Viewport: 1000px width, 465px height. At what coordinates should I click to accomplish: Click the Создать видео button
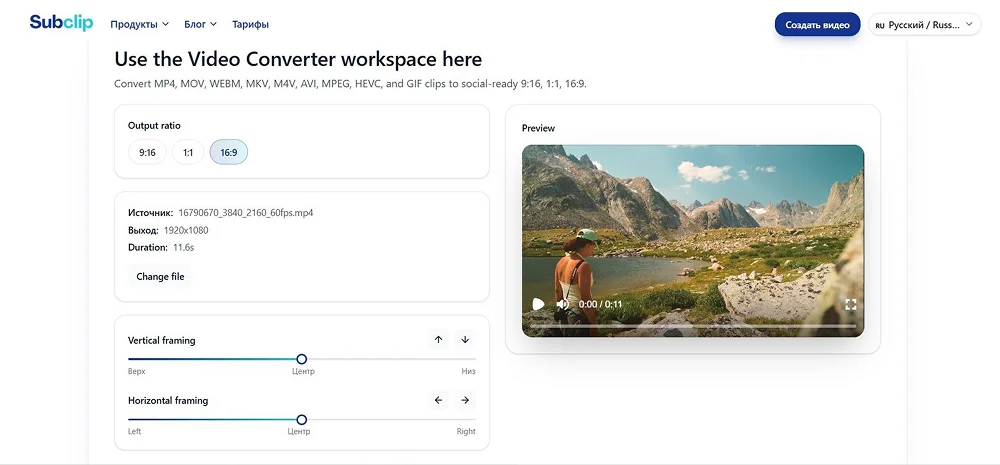pyautogui.click(x=818, y=24)
